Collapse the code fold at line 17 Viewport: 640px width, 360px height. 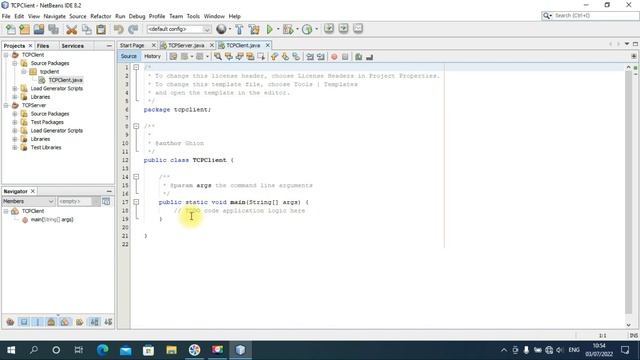[136, 202]
